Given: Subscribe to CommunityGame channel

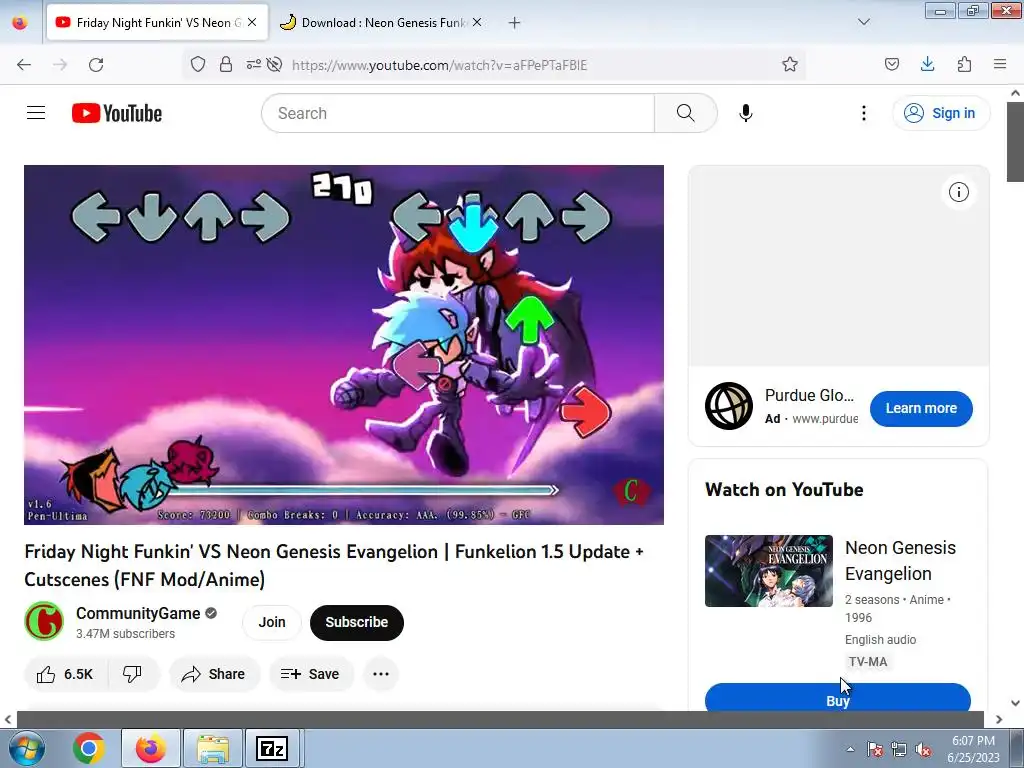Looking at the screenshot, I should coord(357,622).
